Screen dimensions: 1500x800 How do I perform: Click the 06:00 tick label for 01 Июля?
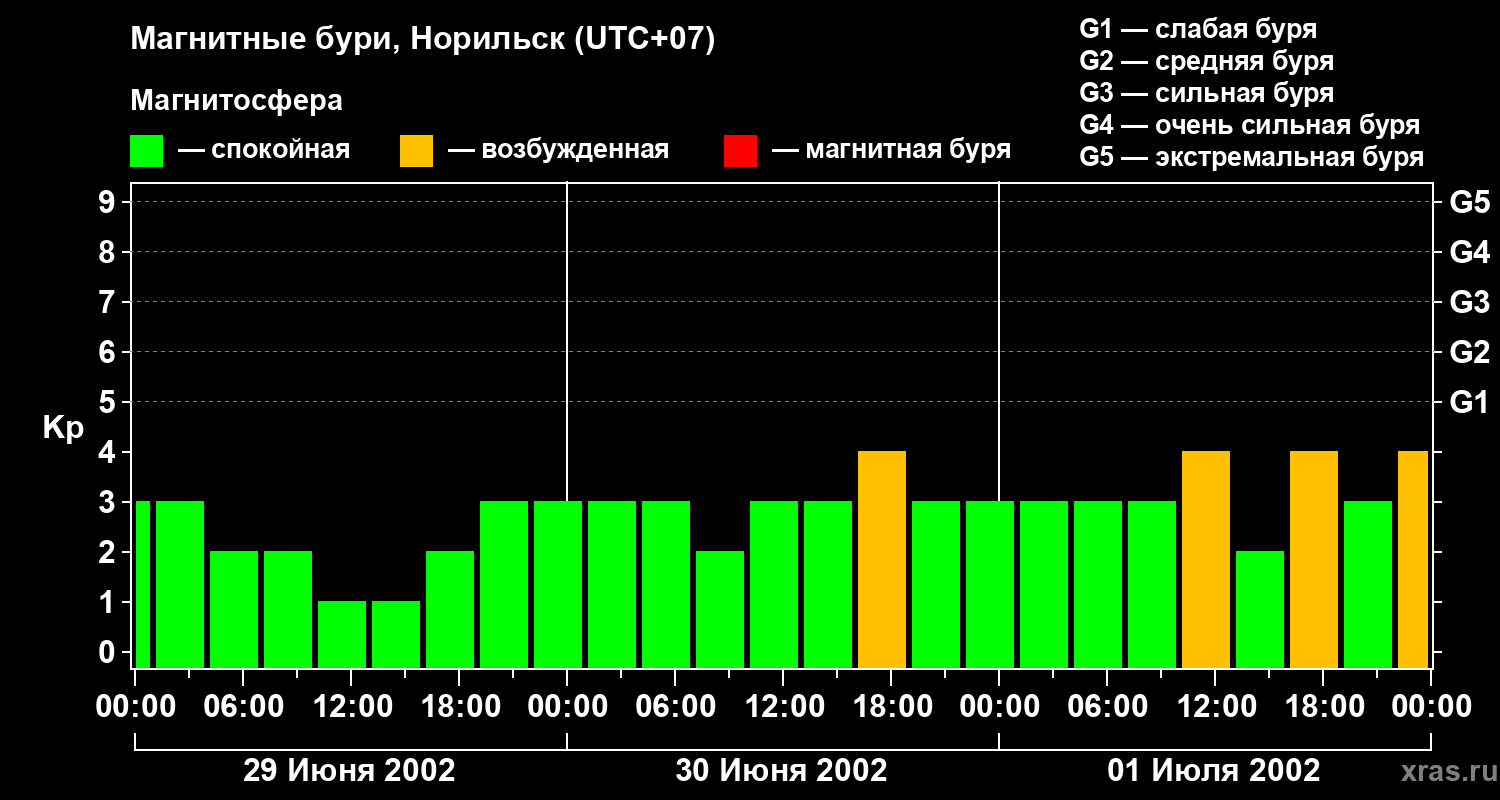(x=1107, y=706)
